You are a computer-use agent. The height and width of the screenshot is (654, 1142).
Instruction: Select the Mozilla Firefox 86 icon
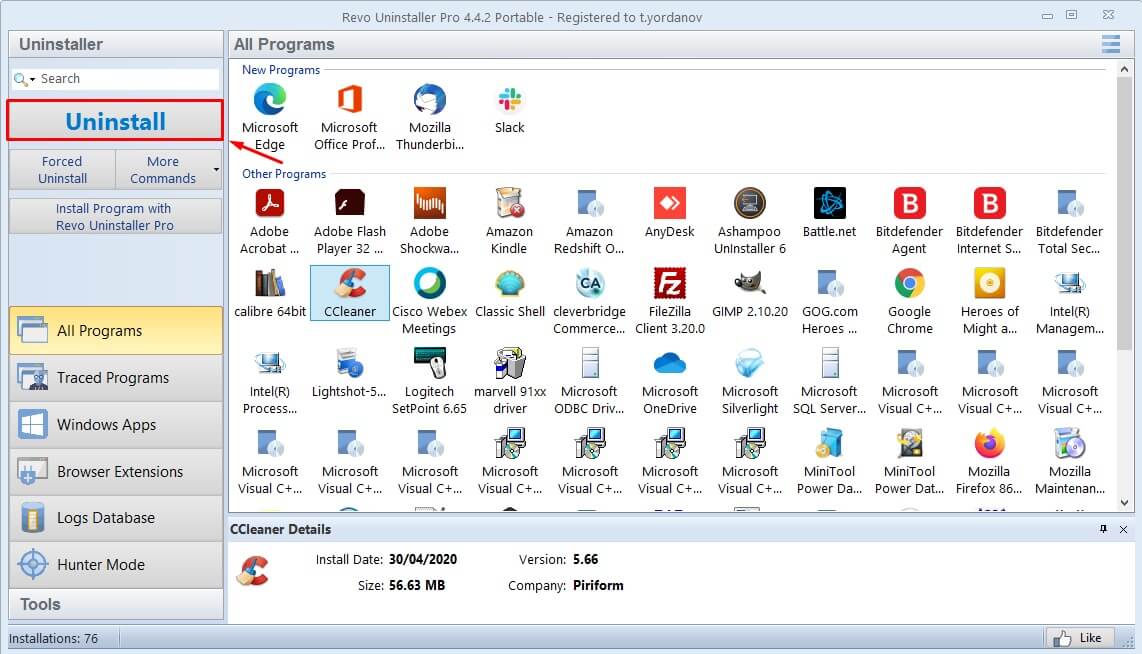[x=990, y=444]
